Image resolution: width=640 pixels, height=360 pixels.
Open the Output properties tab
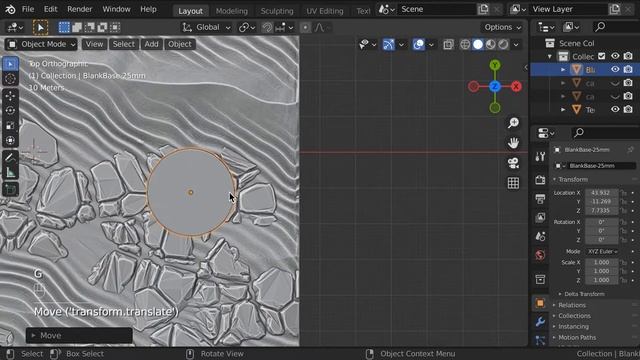[x=540, y=199]
